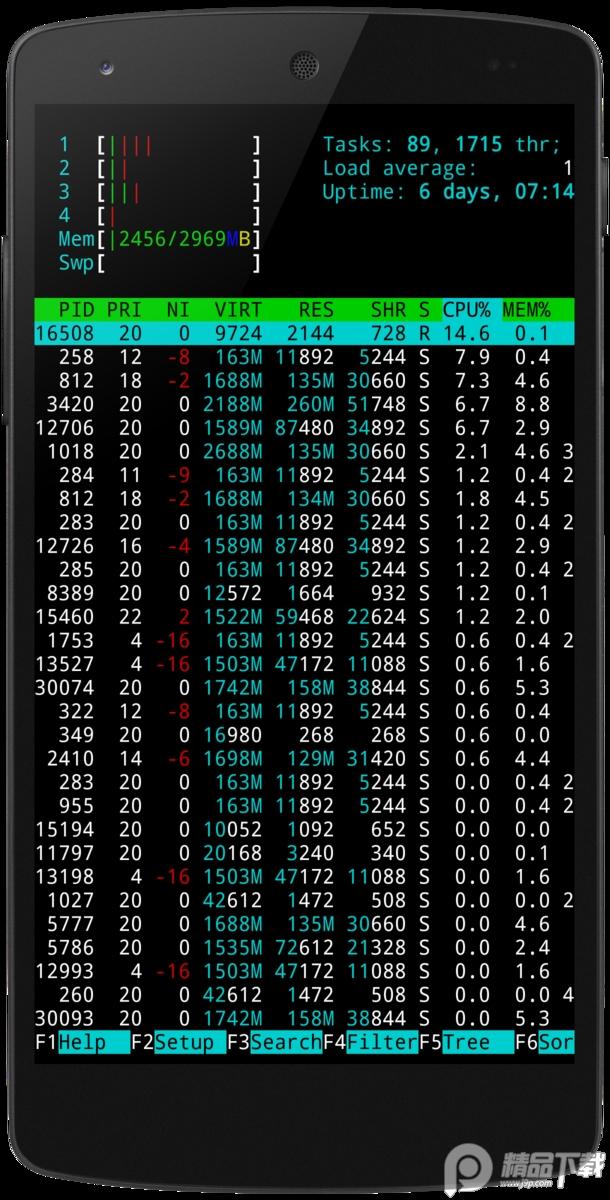Select the process with PID 3420

click(300, 405)
